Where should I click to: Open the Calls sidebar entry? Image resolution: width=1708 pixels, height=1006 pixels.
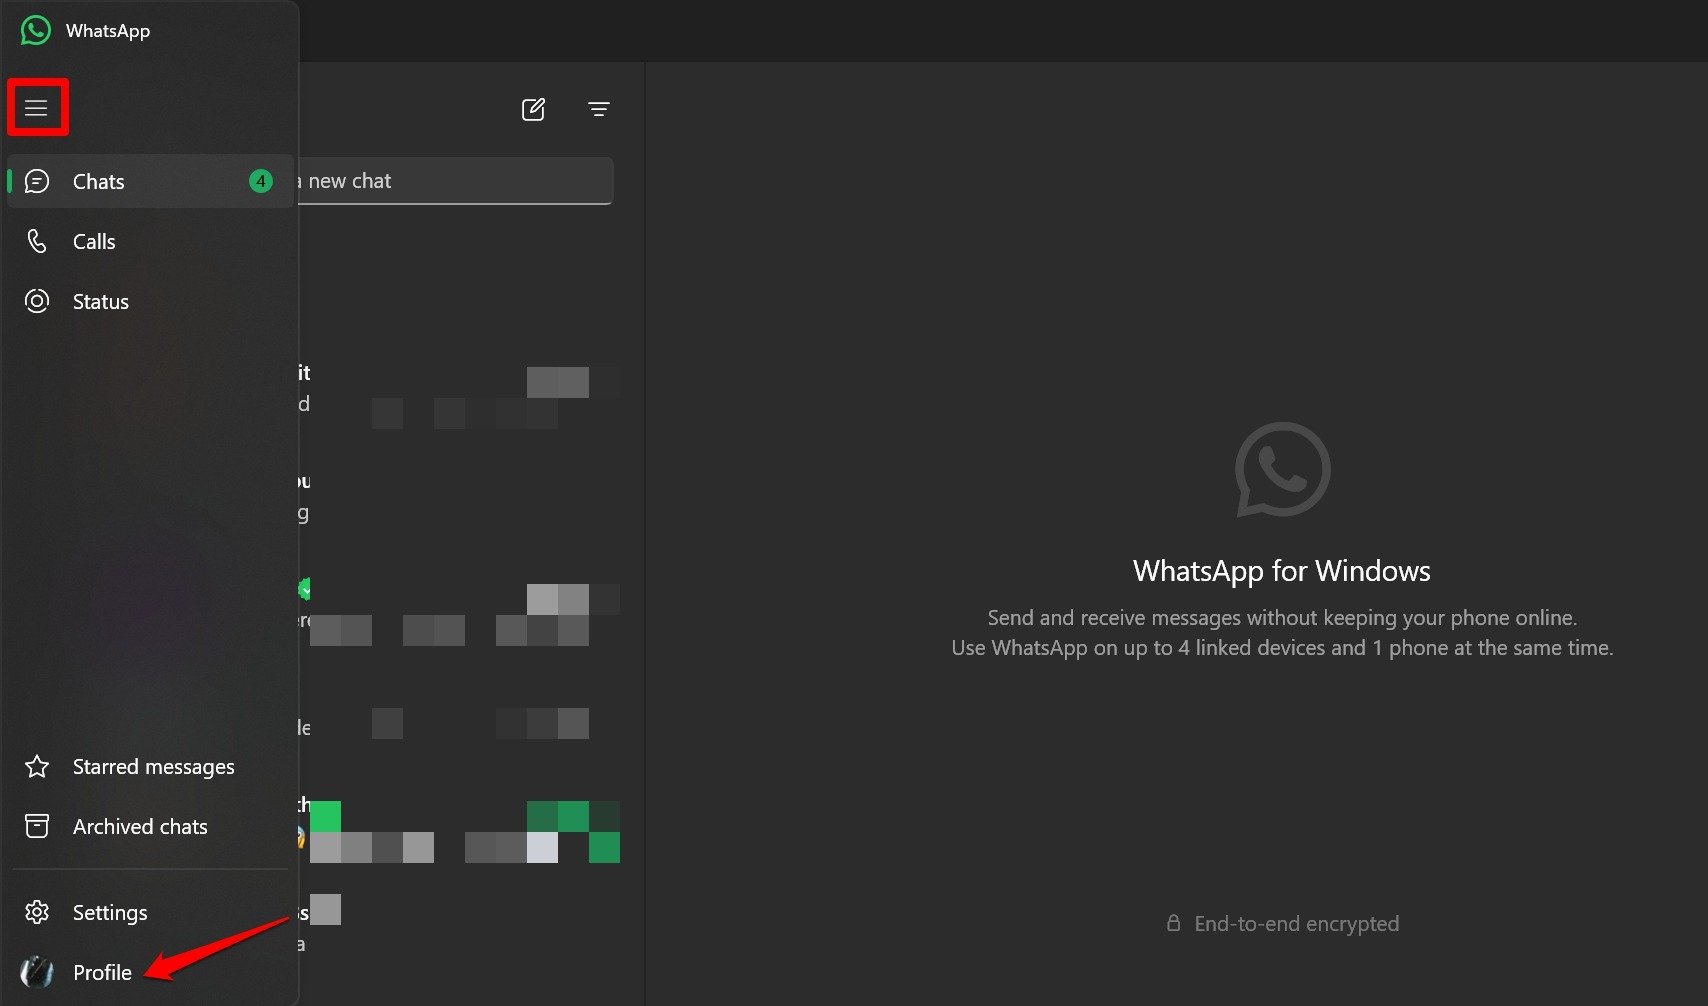[x=94, y=241]
